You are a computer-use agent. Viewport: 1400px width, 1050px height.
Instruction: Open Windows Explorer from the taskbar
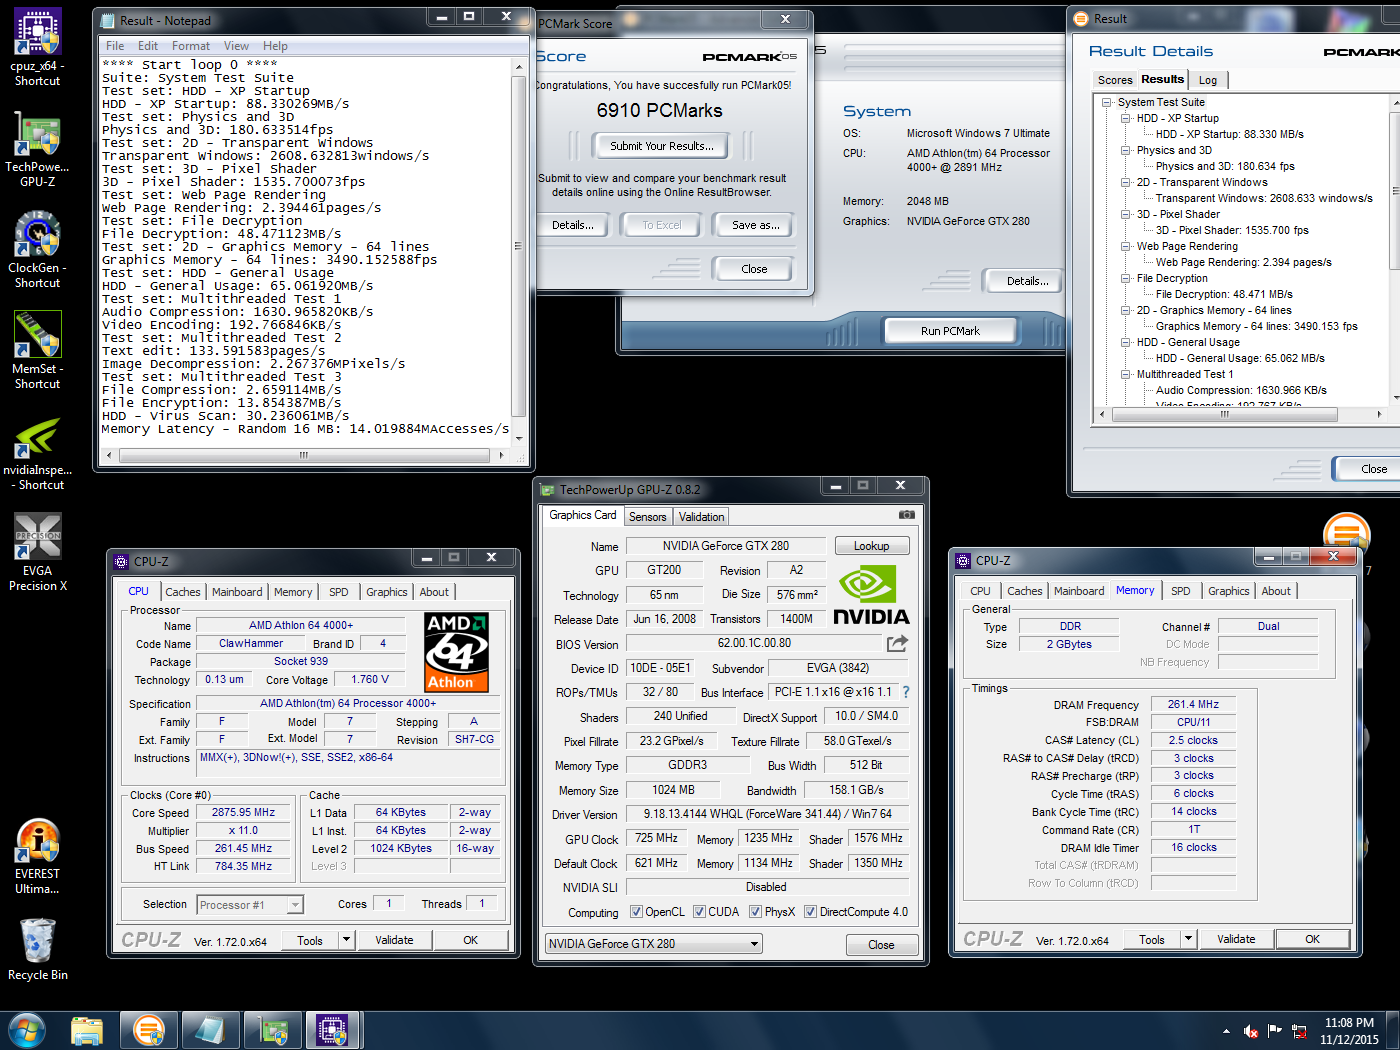tap(87, 1030)
